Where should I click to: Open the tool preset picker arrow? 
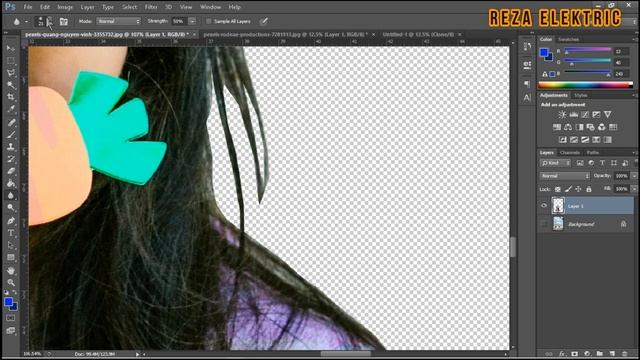(x=27, y=22)
